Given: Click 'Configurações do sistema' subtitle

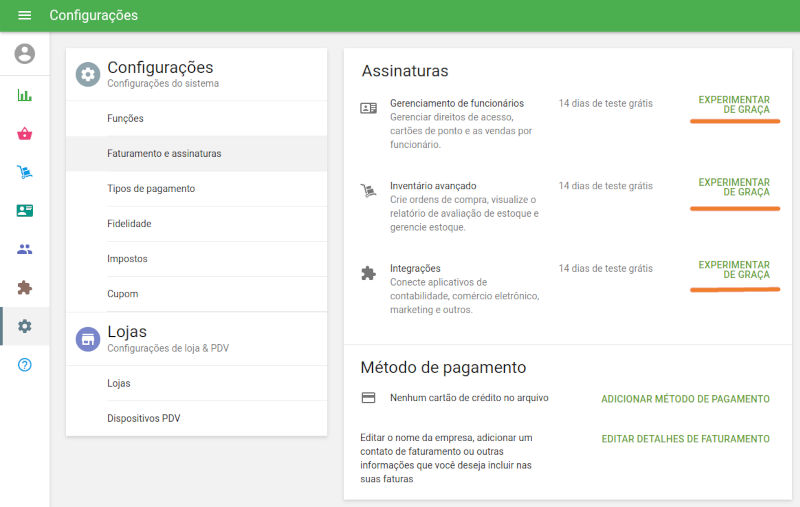Looking at the screenshot, I should [x=163, y=83].
